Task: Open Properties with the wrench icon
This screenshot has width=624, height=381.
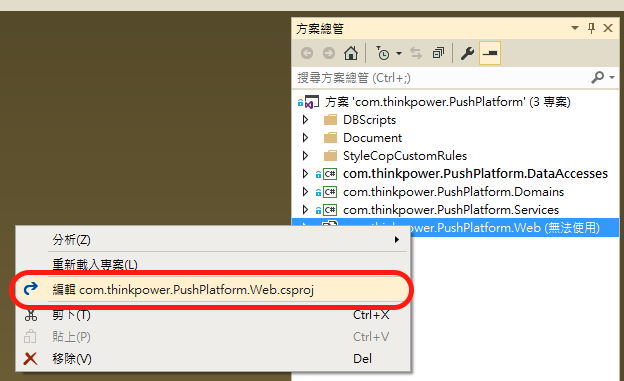Action: pos(467,53)
